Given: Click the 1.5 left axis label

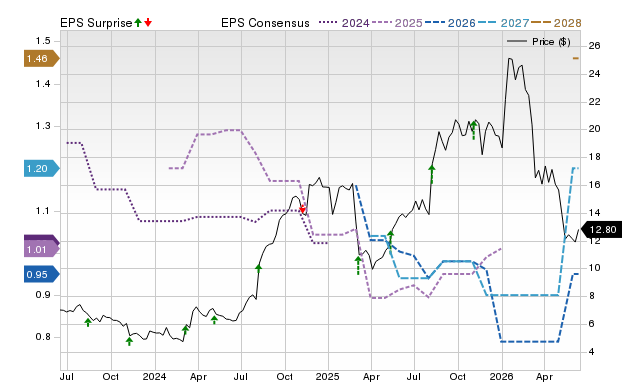Looking at the screenshot, I should coord(43,41).
